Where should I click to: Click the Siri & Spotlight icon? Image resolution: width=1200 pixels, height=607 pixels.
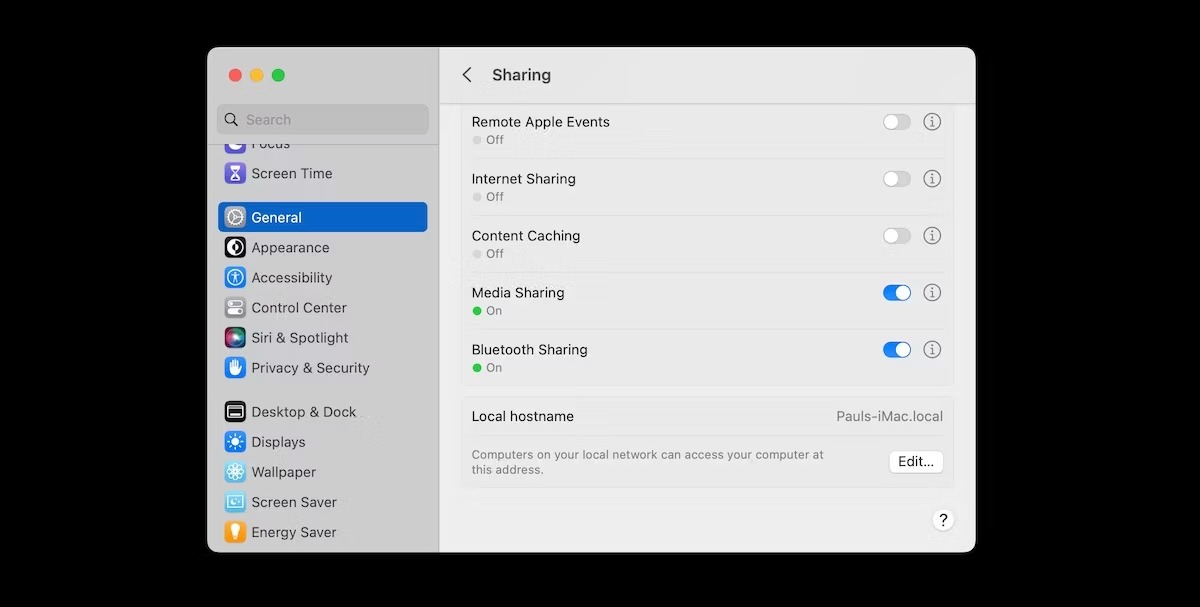click(x=235, y=337)
